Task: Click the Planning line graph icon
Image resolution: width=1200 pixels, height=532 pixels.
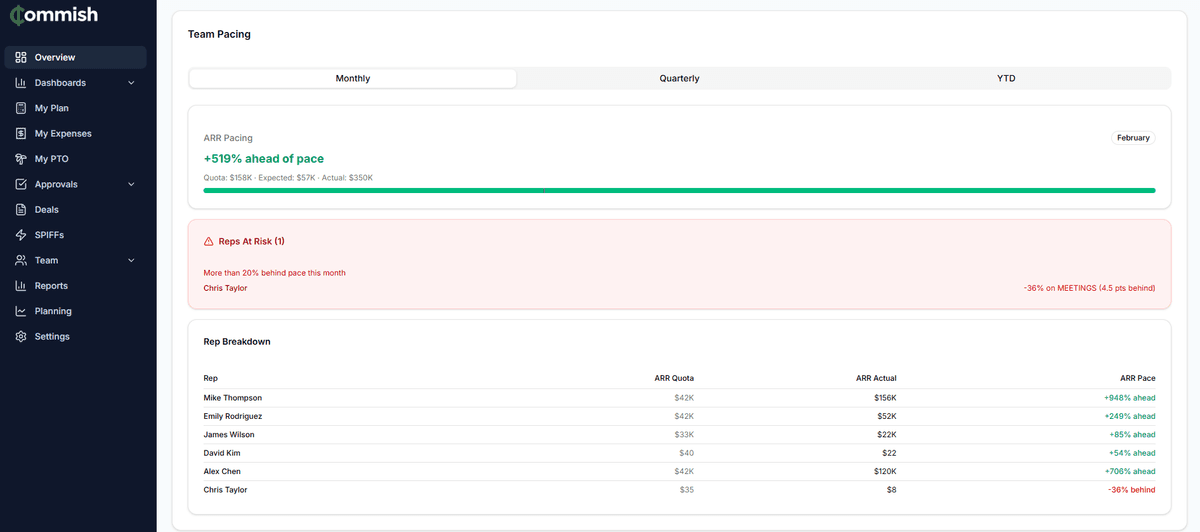Action: 21,311
